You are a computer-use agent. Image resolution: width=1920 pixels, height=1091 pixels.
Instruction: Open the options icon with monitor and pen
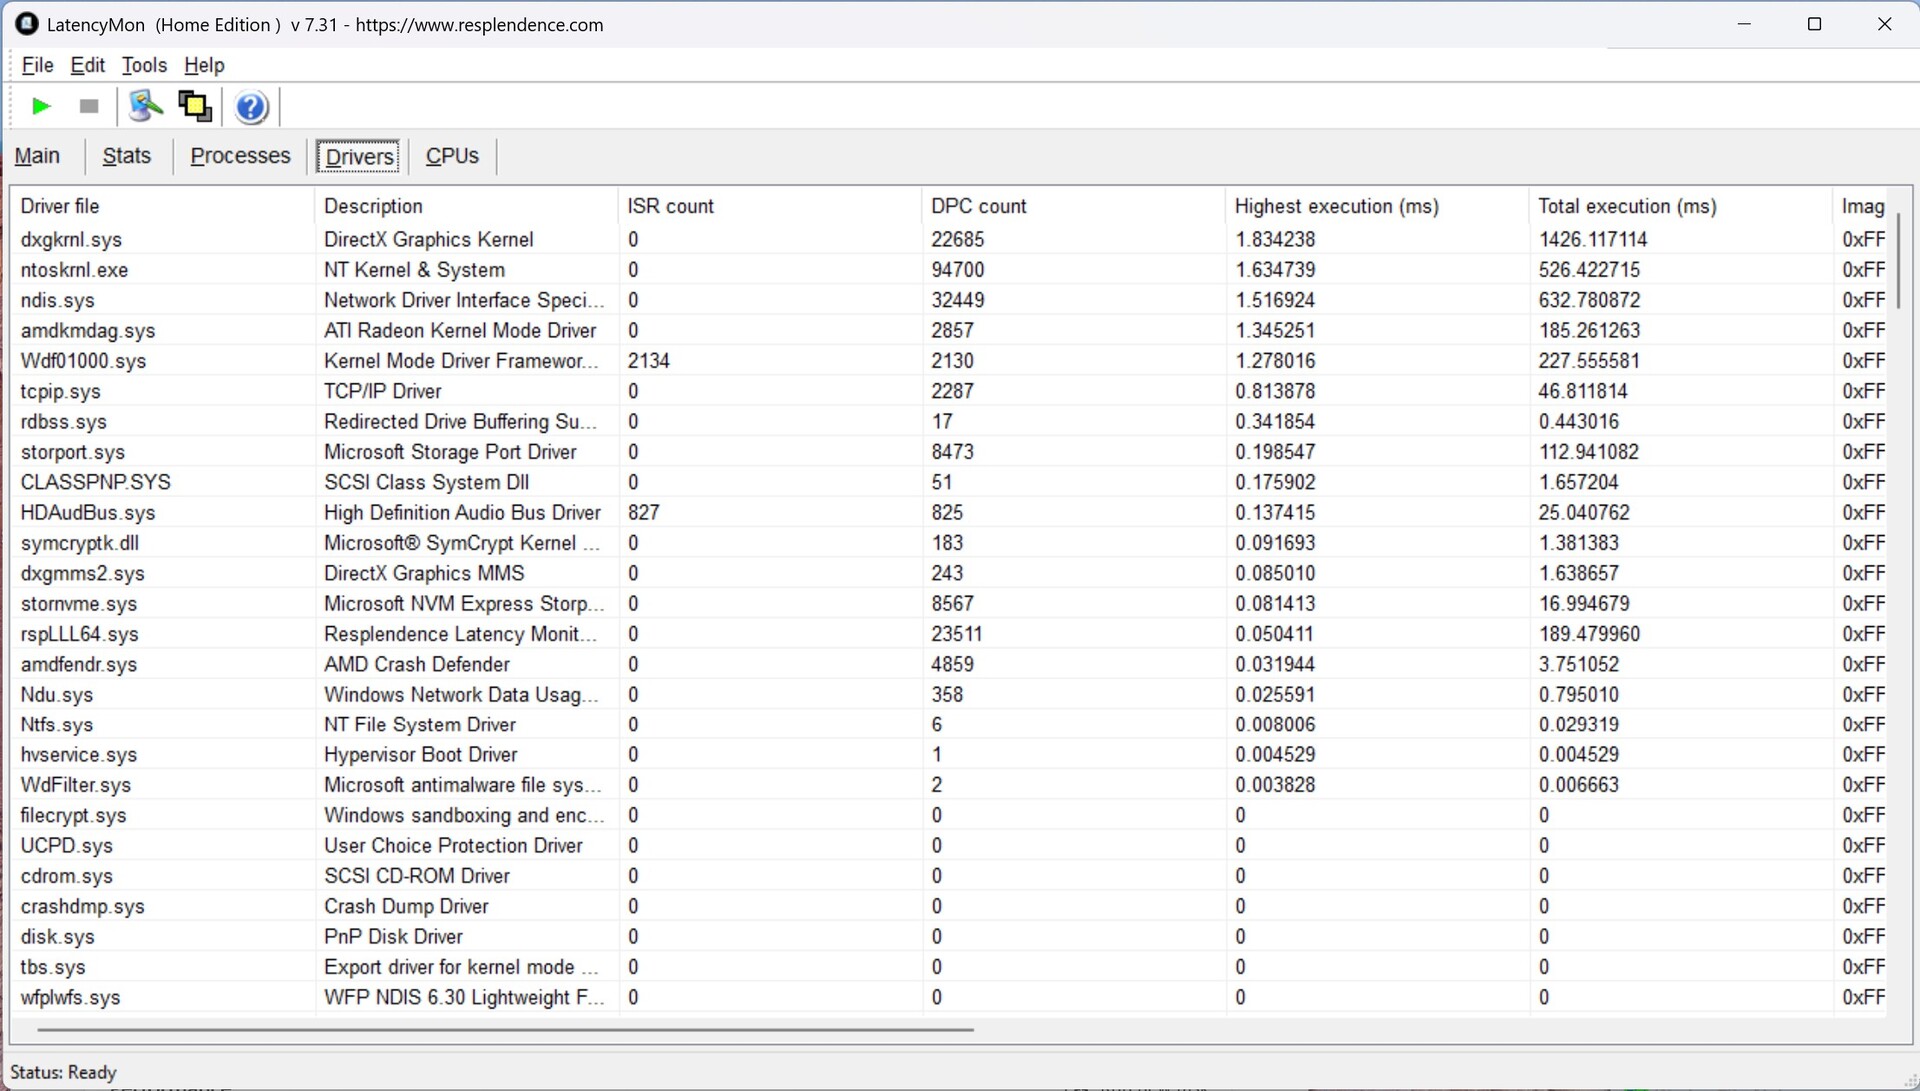pyautogui.click(x=145, y=106)
